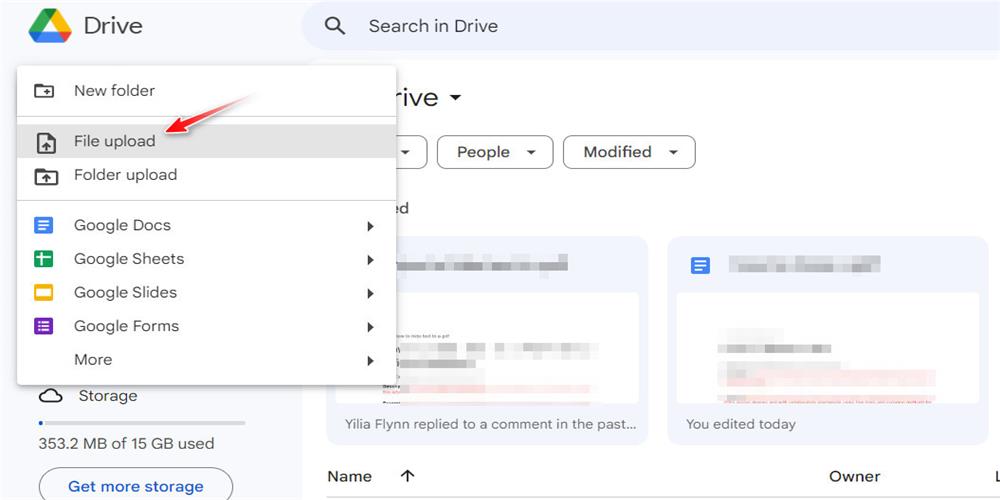Viewport: 1000px width, 500px height.
Task: Click the yellow Google Slides icon
Action: tap(43, 293)
